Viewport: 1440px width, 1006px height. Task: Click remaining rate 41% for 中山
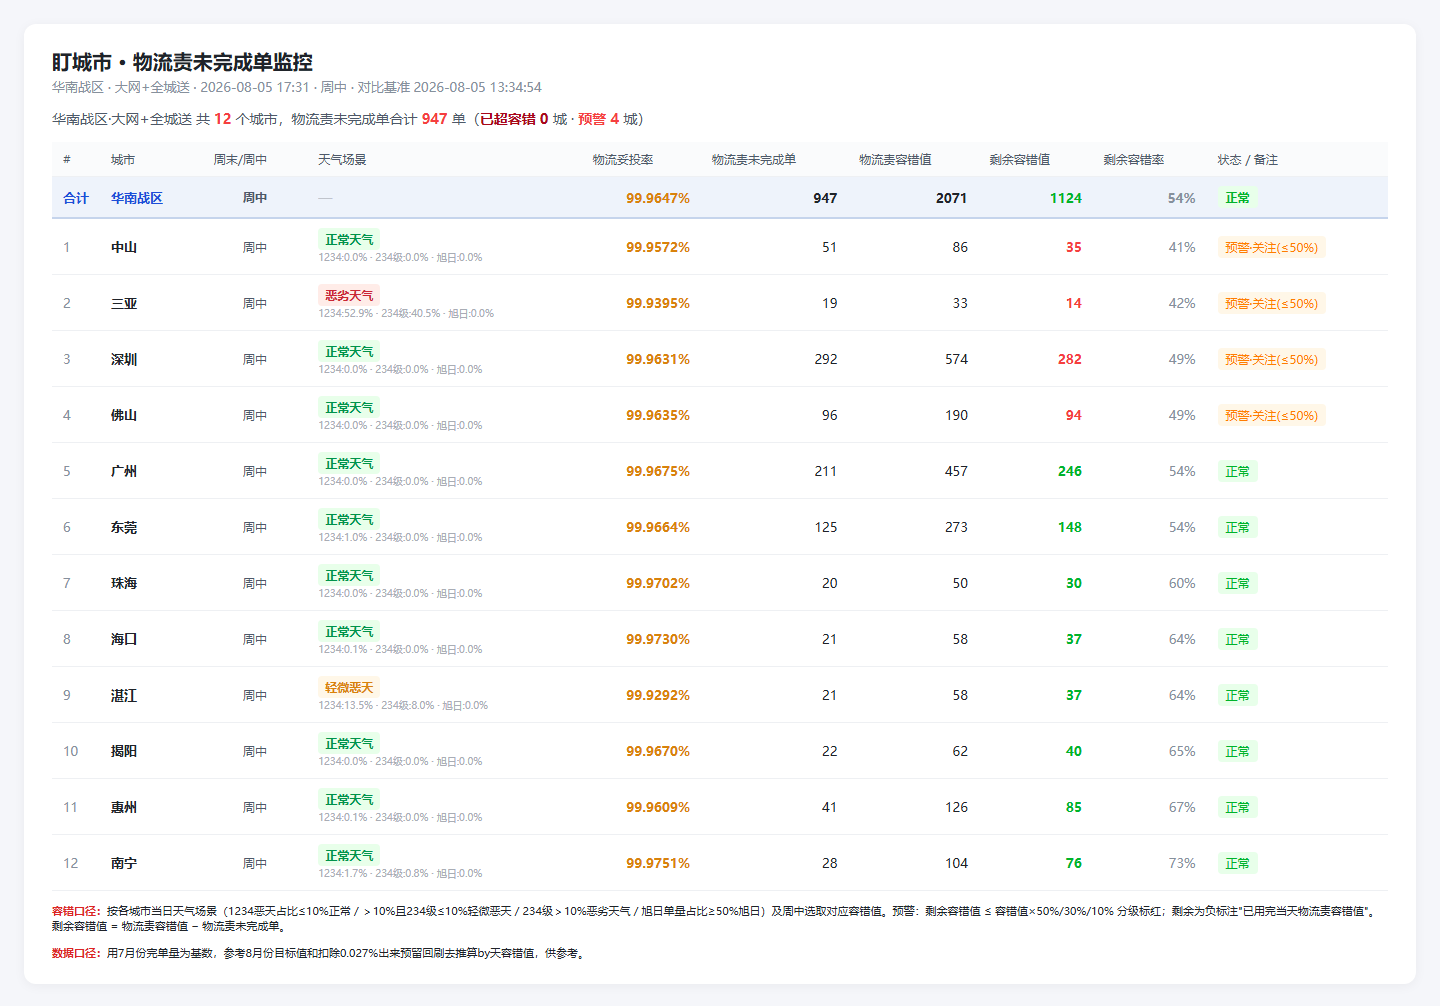point(1182,247)
